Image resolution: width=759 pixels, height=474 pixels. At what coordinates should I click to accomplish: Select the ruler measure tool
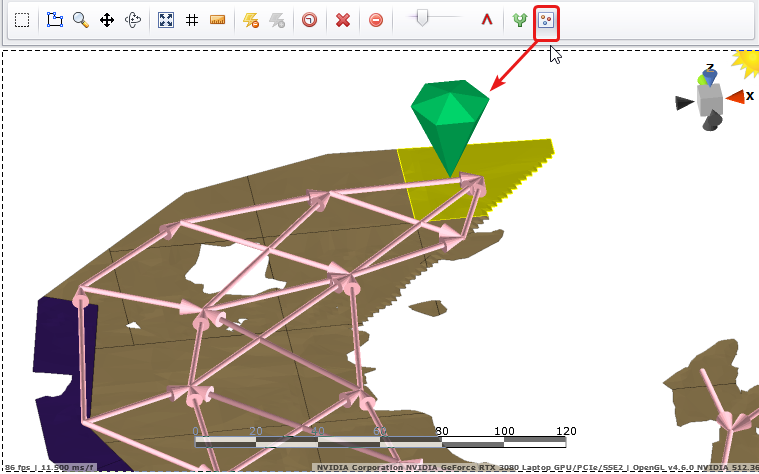(218, 20)
